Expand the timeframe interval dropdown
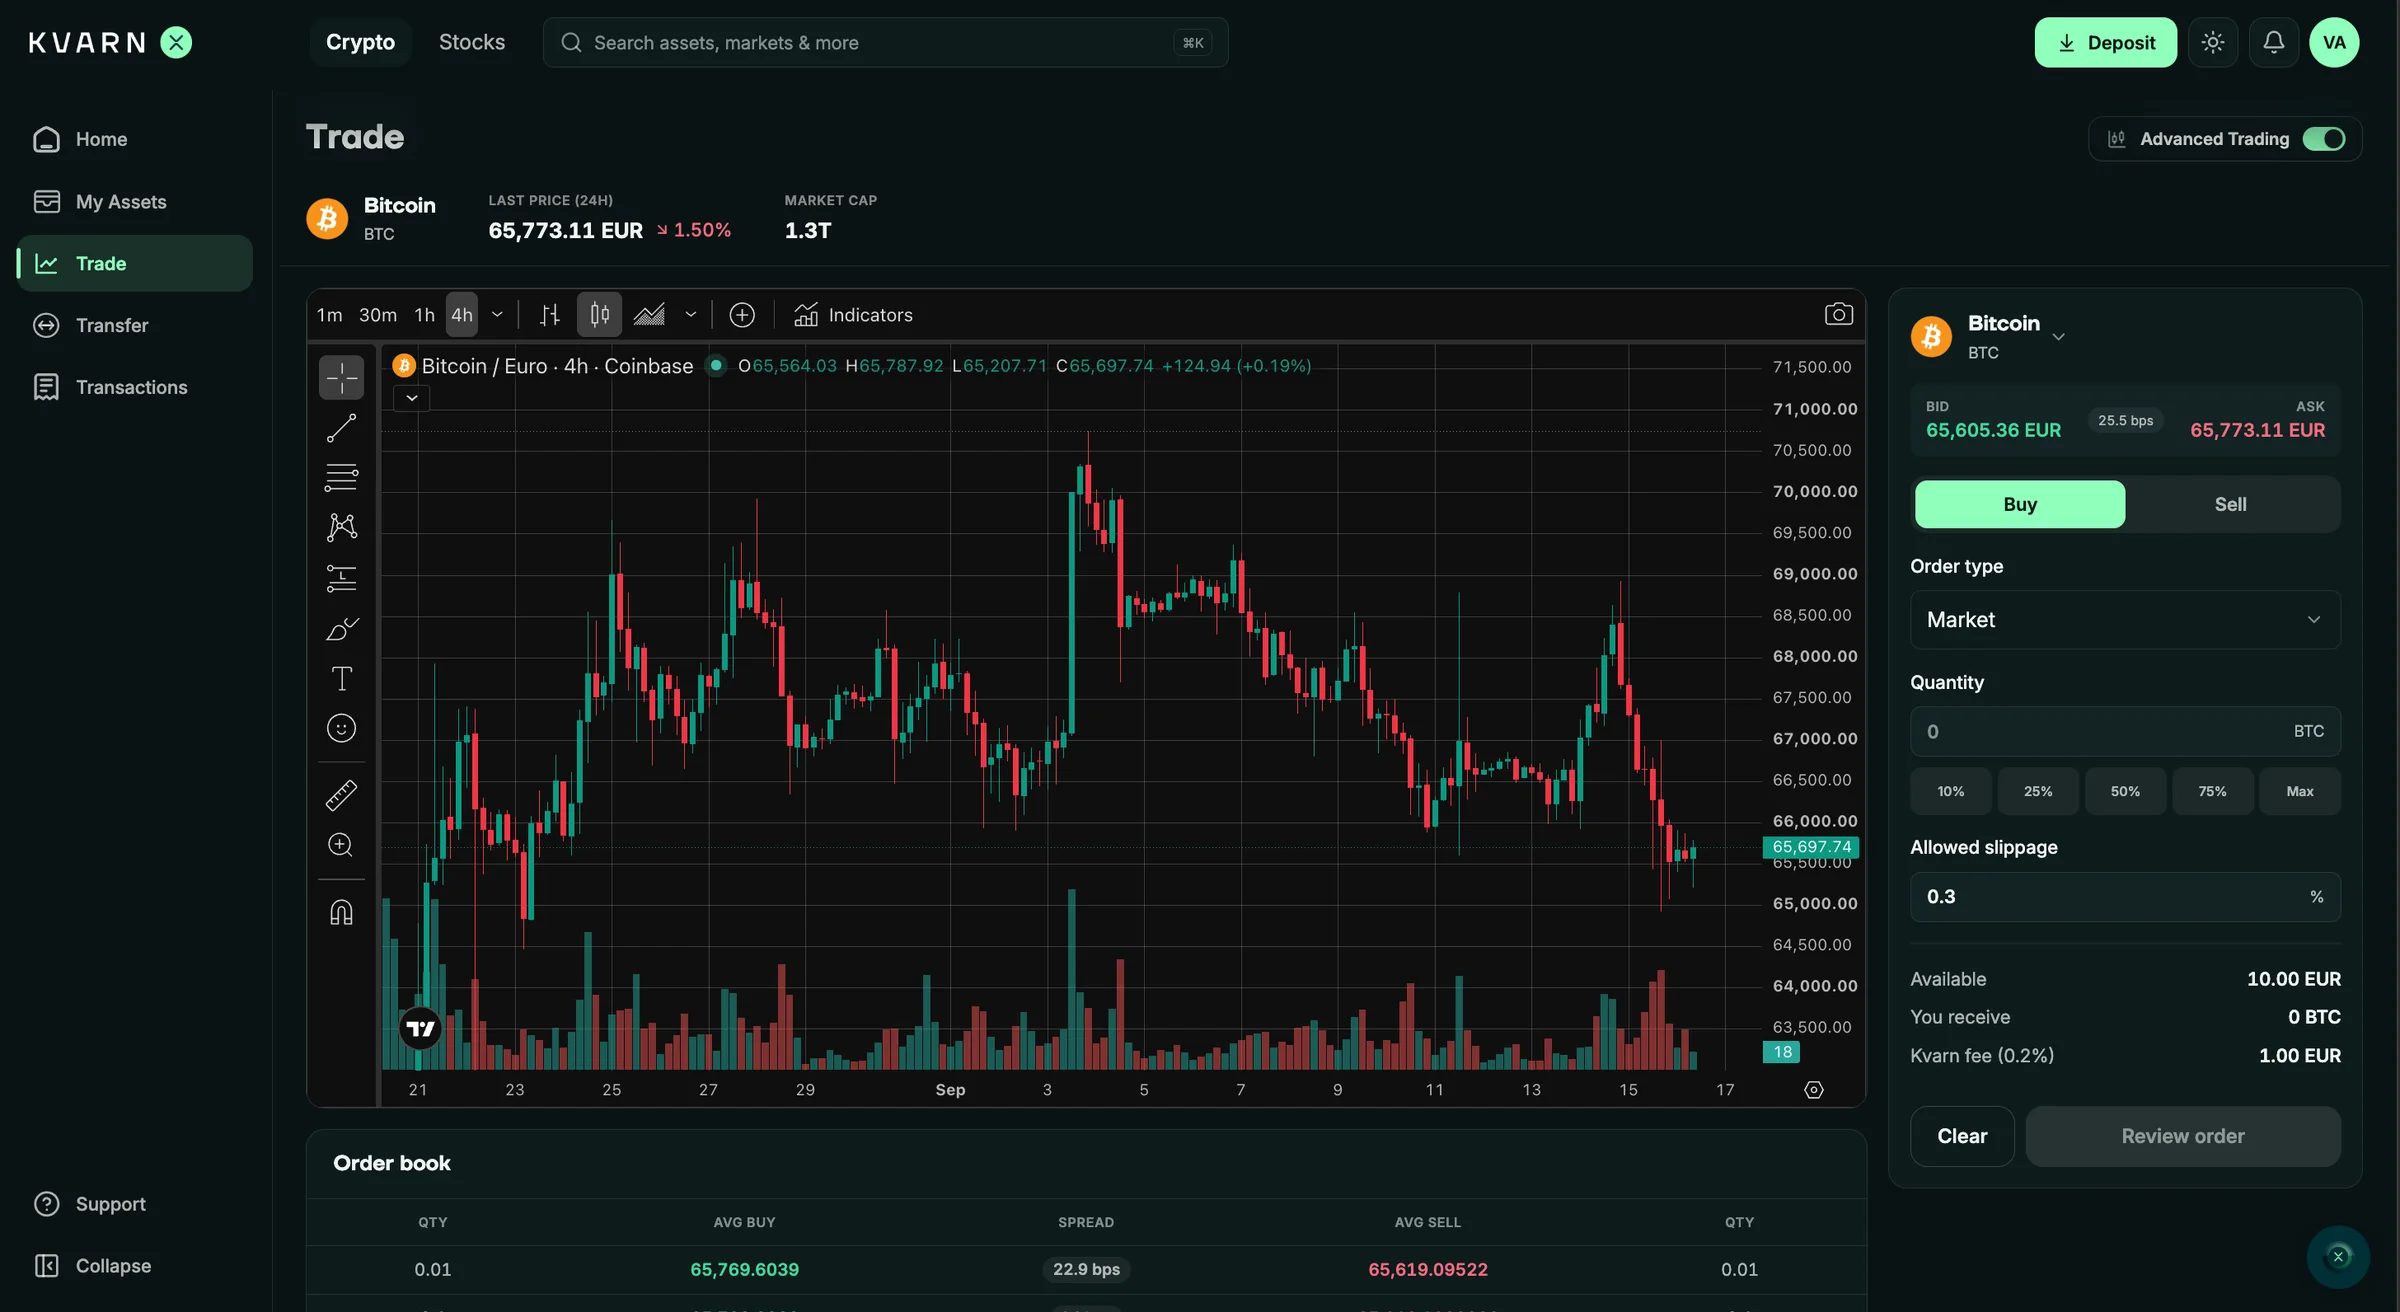This screenshot has width=2400, height=1312. click(497, 315)
